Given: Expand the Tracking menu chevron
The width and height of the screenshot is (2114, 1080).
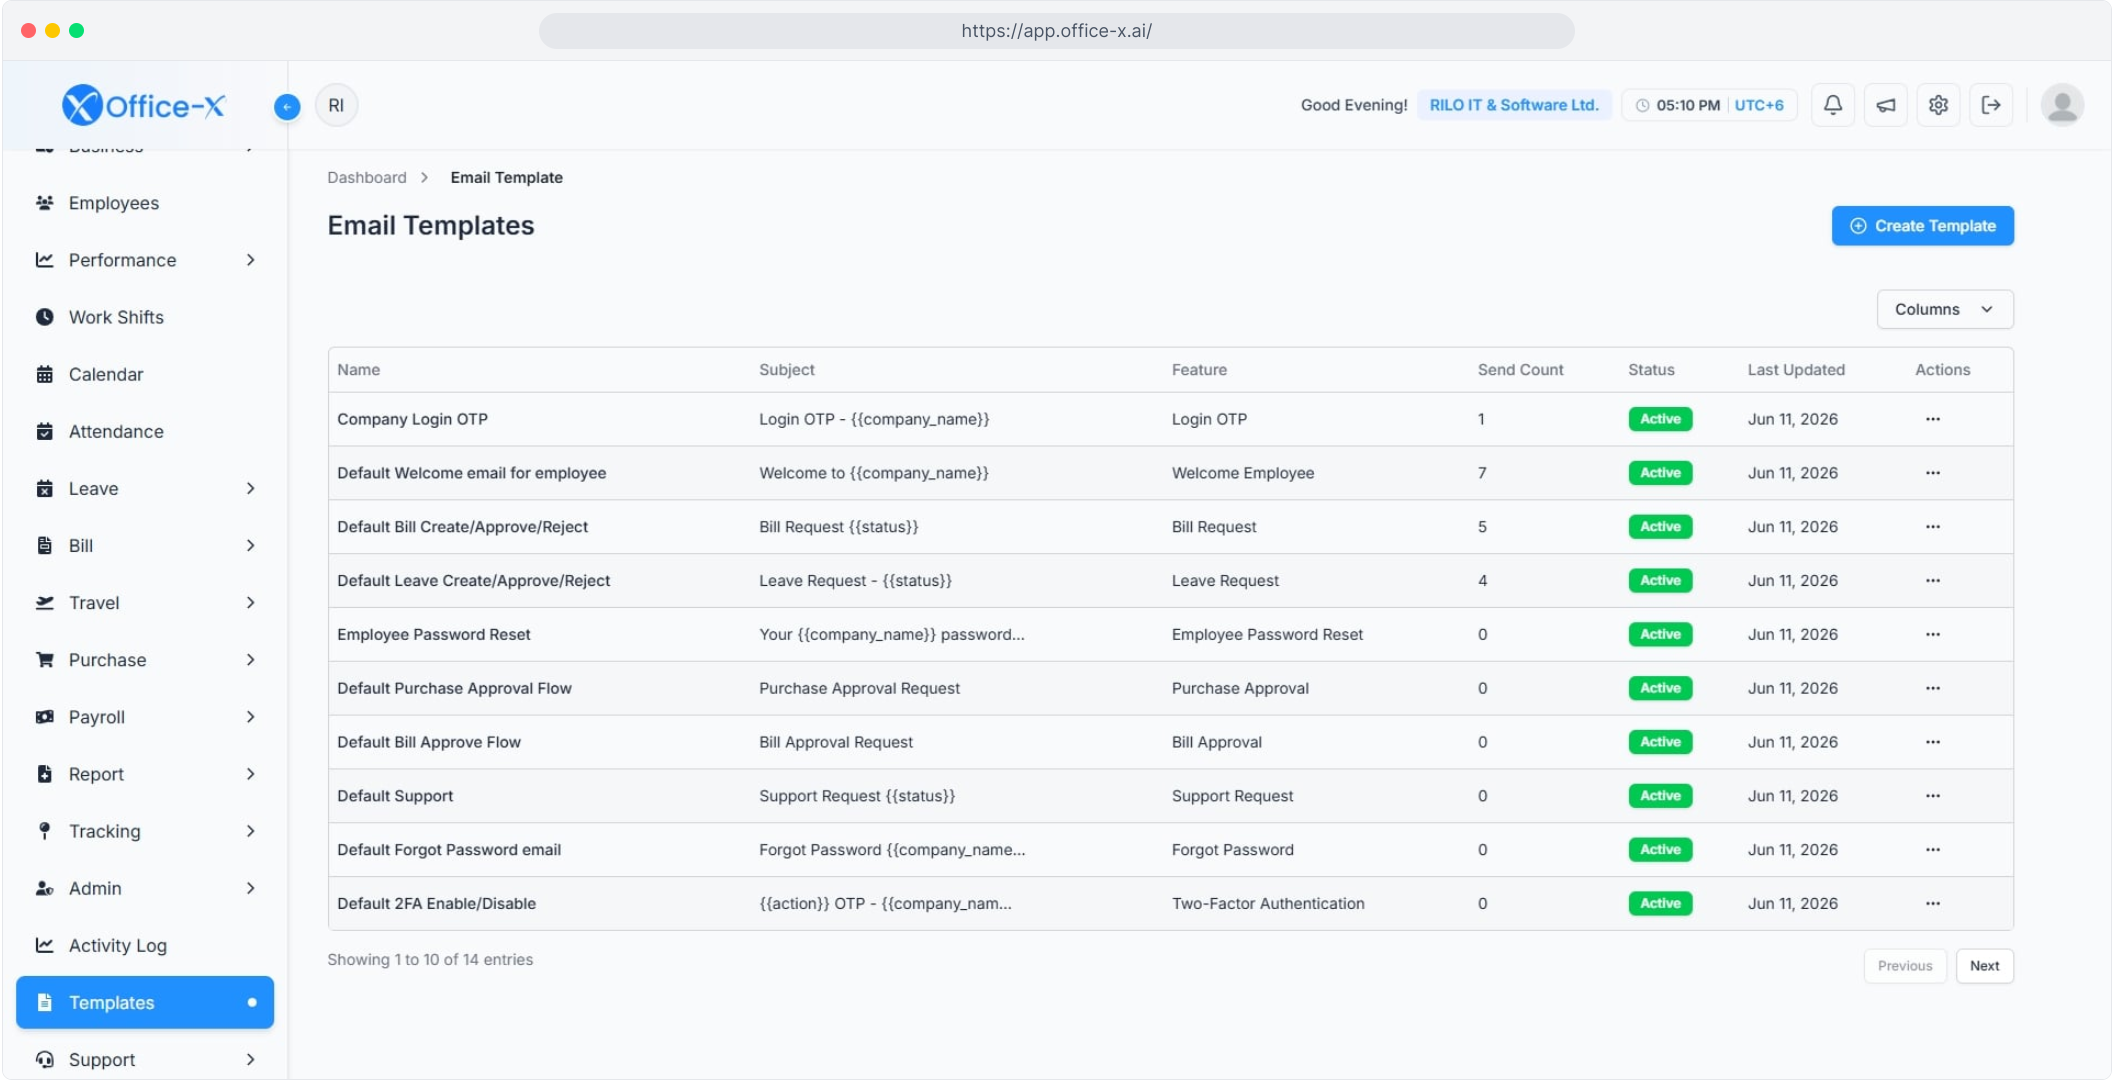Looking at the screenshot, I should pyautogui.click(x=250, y=831).
